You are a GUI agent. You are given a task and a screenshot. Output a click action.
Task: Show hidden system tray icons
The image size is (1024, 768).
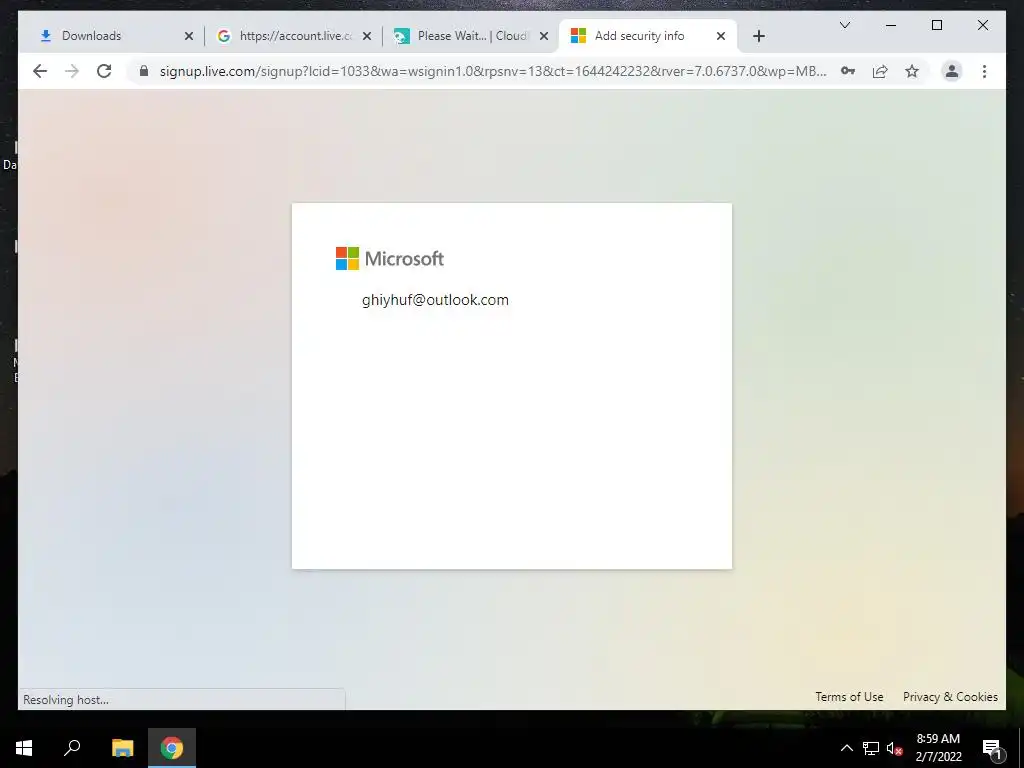click(846, 748)
